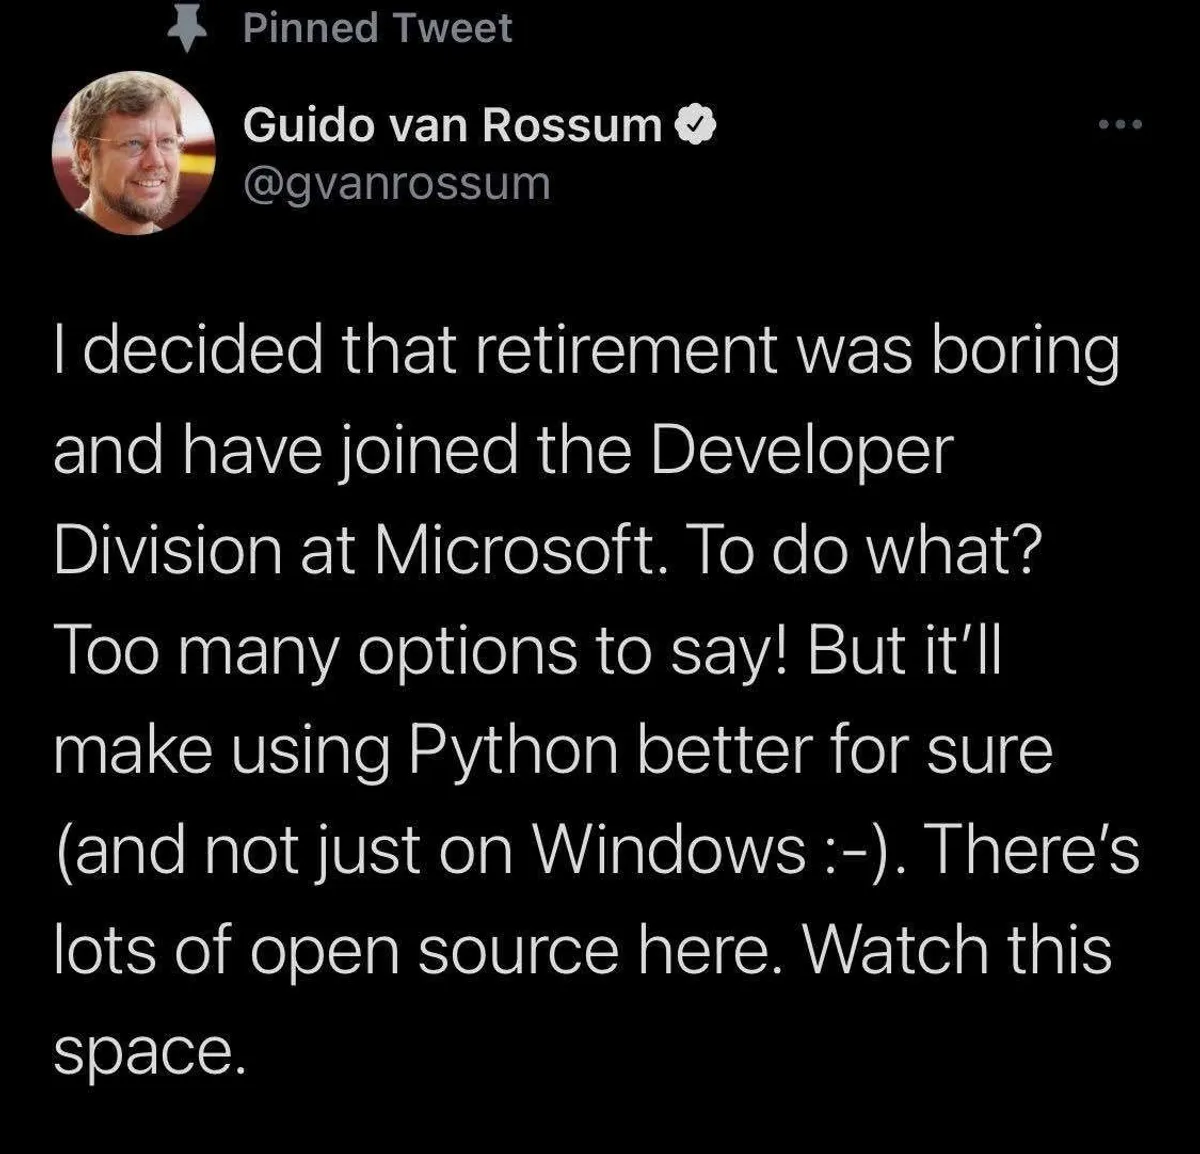This screenshot has height=1154, width=1200.
Task: Click the word Python in the tweet
Action: pos(514,750)
